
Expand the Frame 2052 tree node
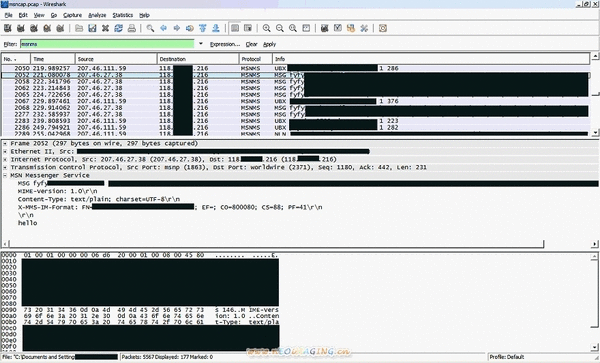pos(5,143)
